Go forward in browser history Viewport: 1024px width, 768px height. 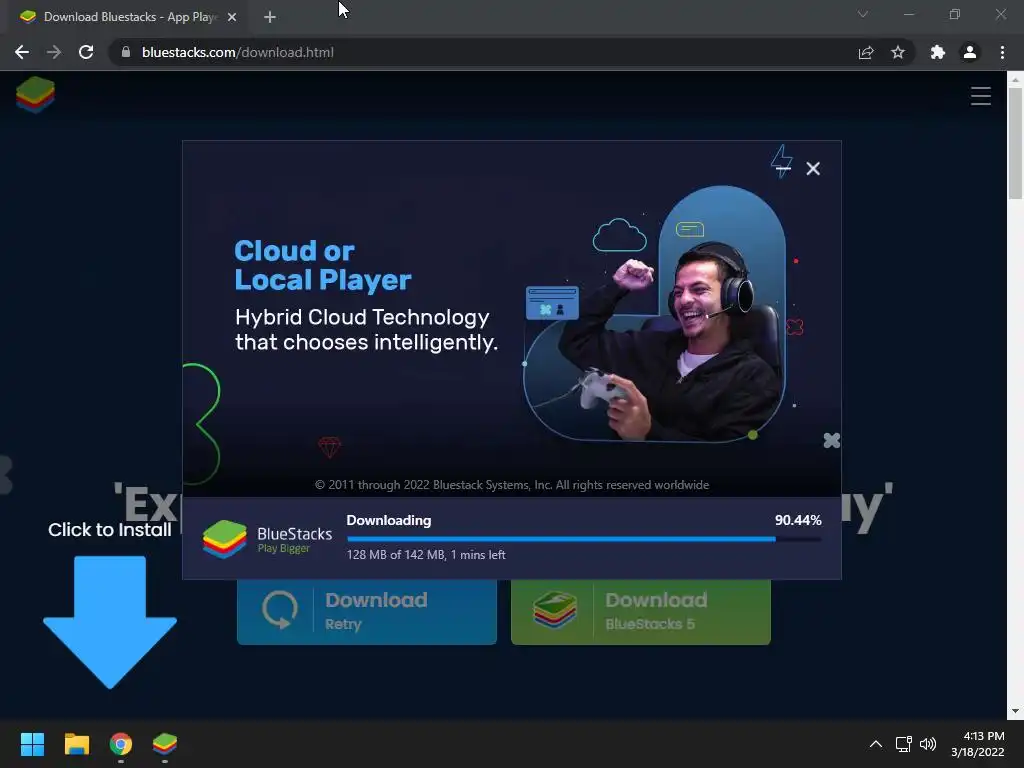(x=54, y=52)
